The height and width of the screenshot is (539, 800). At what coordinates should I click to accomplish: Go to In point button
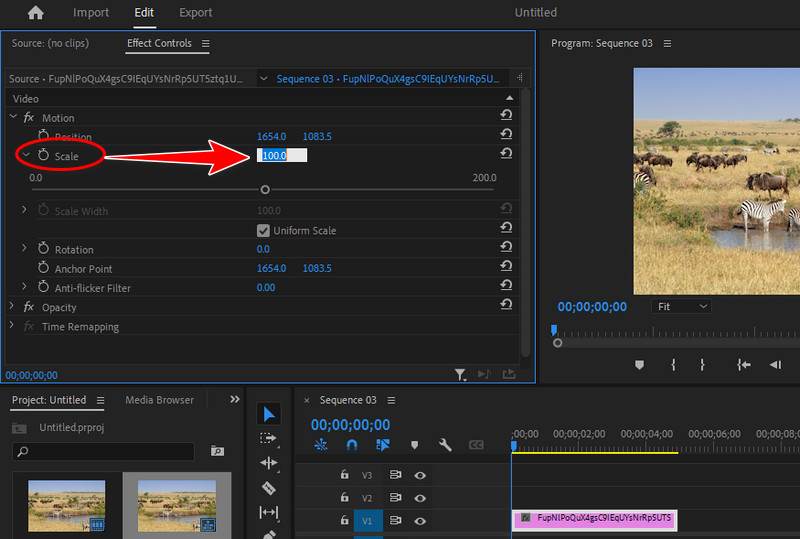point(743,365)
